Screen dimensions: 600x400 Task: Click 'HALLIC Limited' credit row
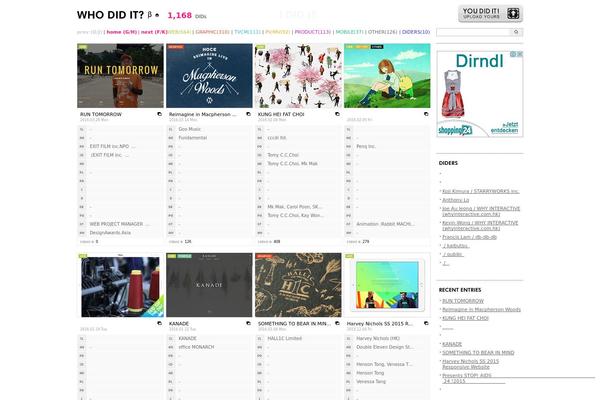point(285,339)
